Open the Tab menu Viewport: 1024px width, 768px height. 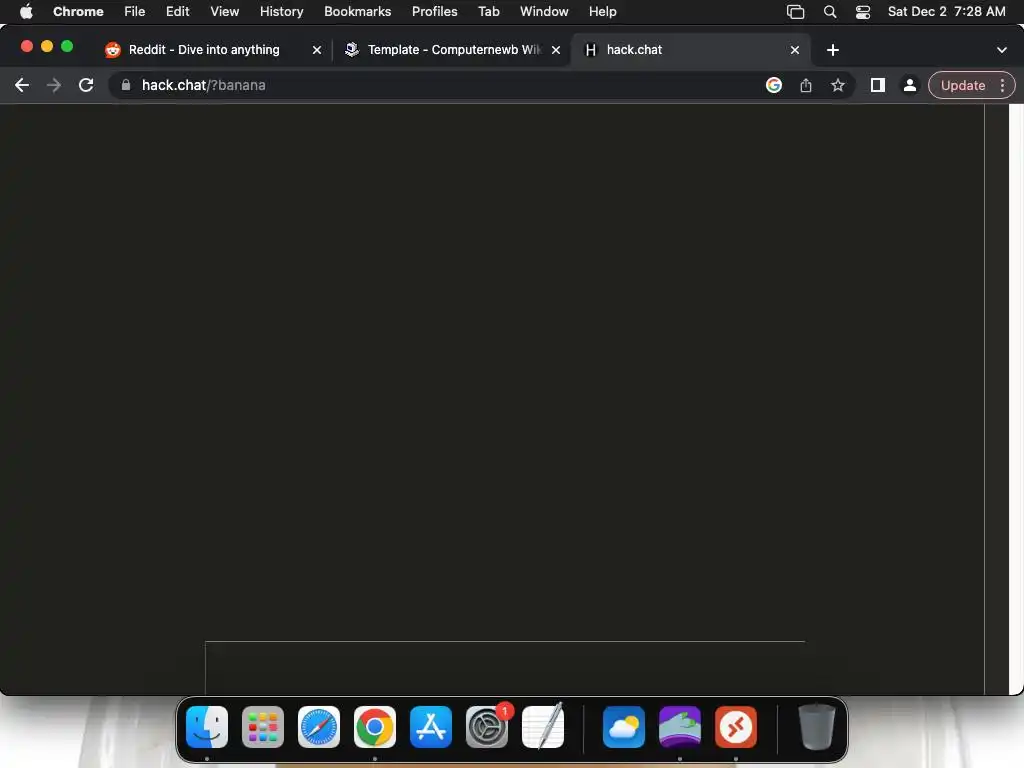[x=488, y=12]
